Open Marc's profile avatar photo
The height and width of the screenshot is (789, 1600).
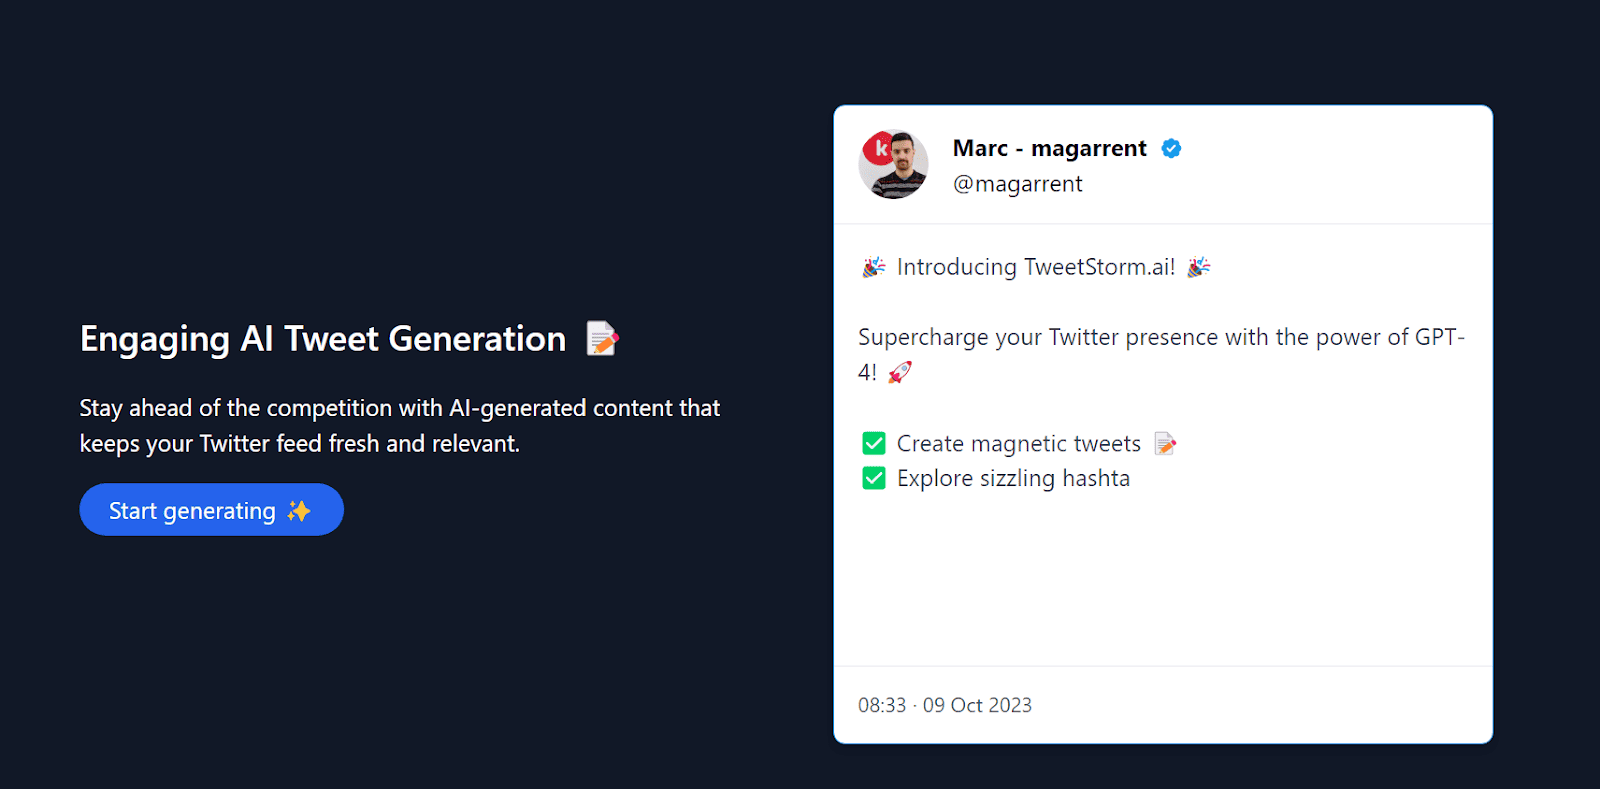pos(893,165)
